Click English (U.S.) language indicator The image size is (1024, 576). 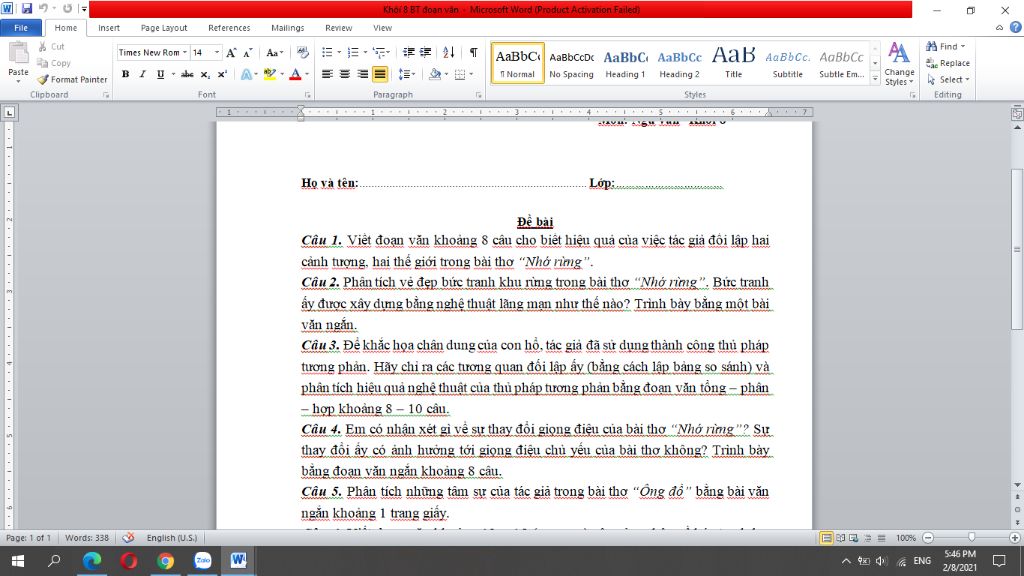(x=172, y=537)
